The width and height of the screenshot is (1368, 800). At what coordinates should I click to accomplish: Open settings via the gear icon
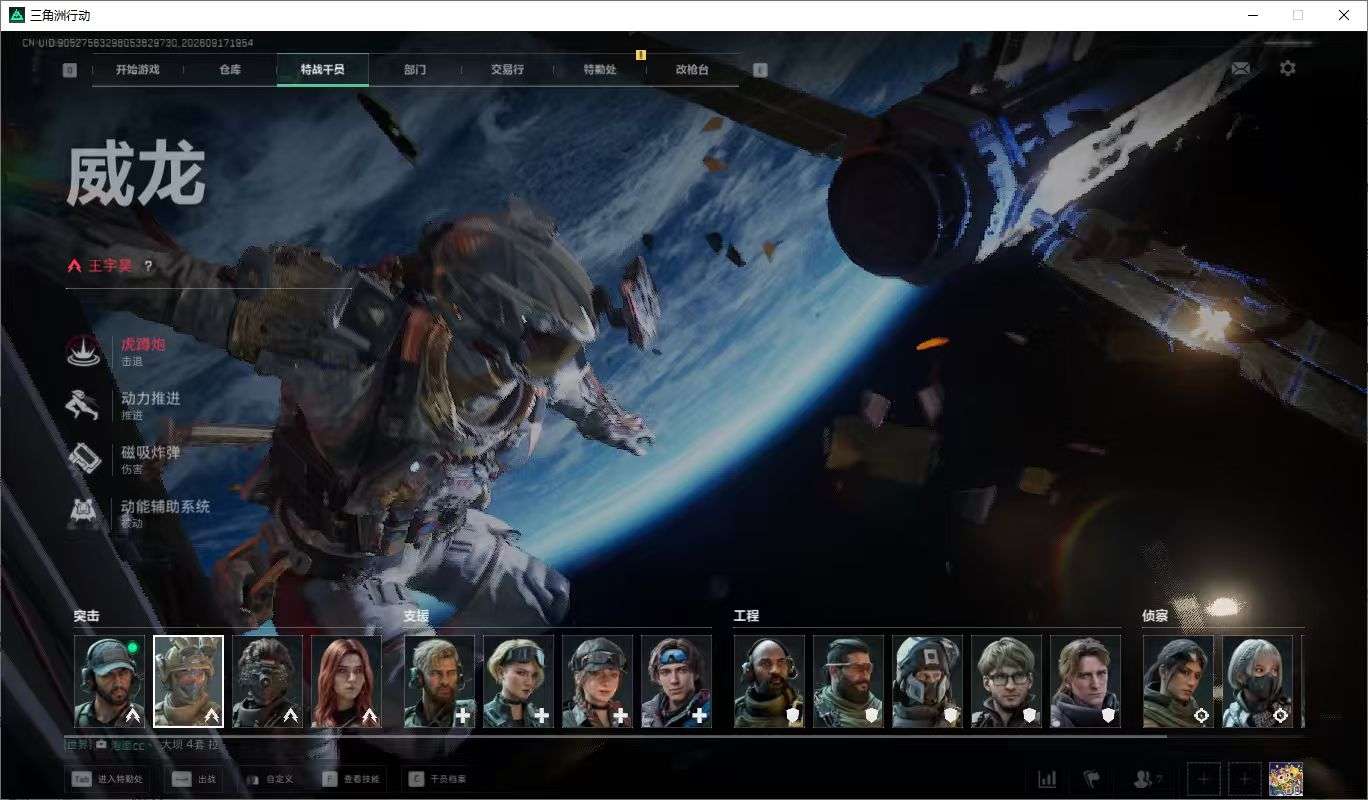point(1288,68)
